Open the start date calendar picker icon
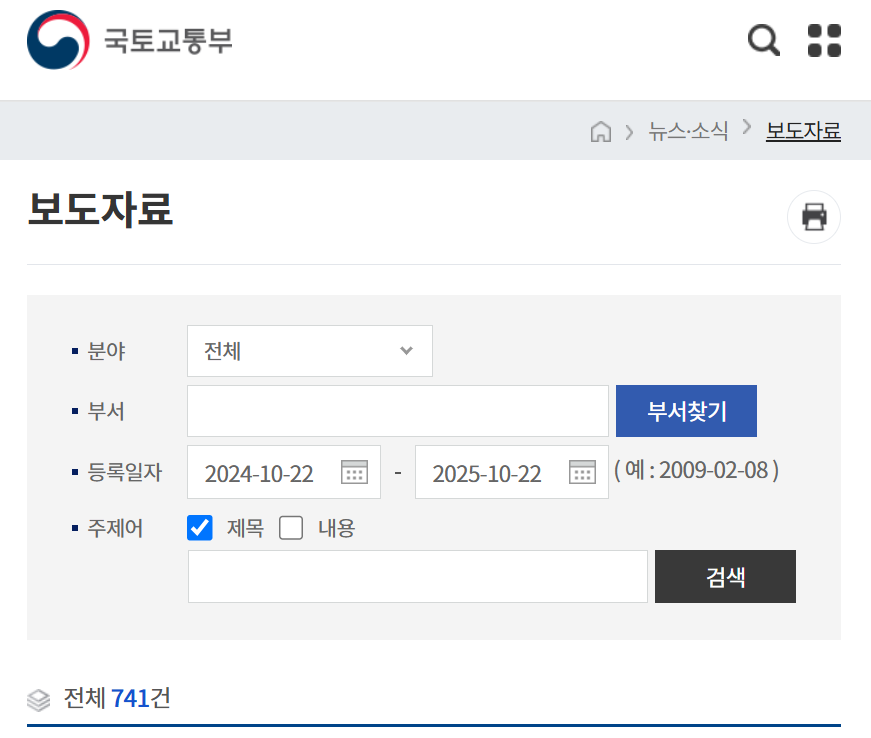This screenshot has height=738, width=871. [x=355, y=472]
